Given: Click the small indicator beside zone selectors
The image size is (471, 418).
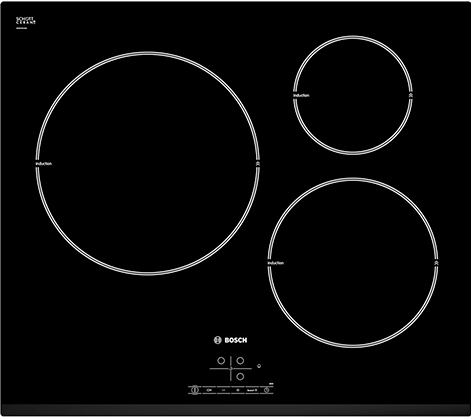Looking at the screenshot, I should pos(259,366).
